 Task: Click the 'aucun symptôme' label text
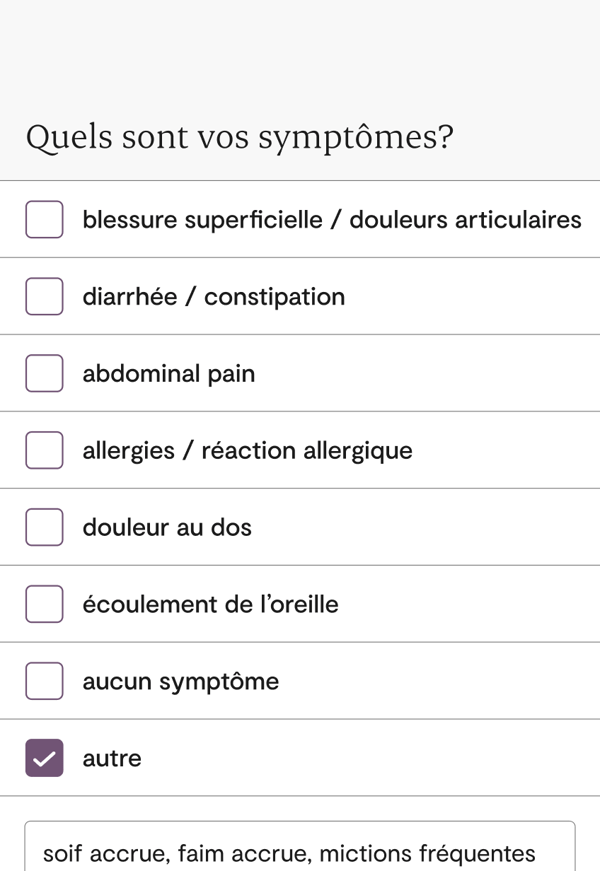pyautogui.click(x=180, y=682)
